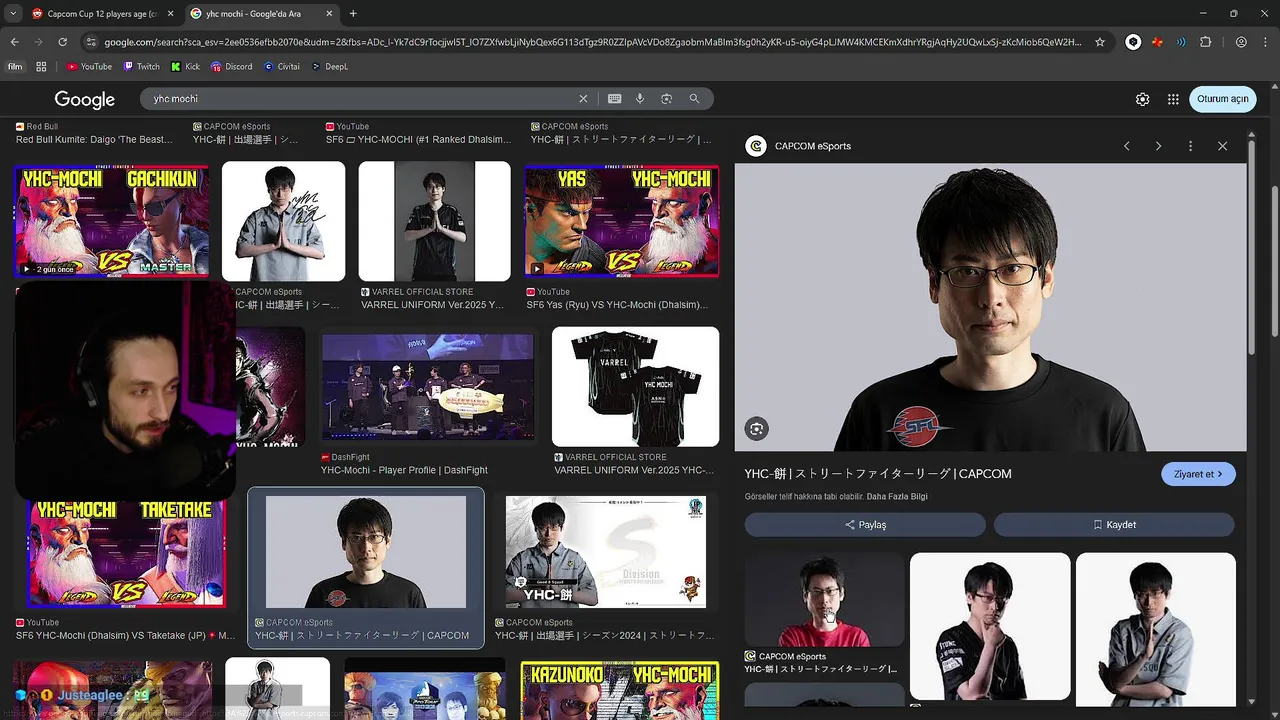Open the DeepL bookmark

tap(330, 67)
